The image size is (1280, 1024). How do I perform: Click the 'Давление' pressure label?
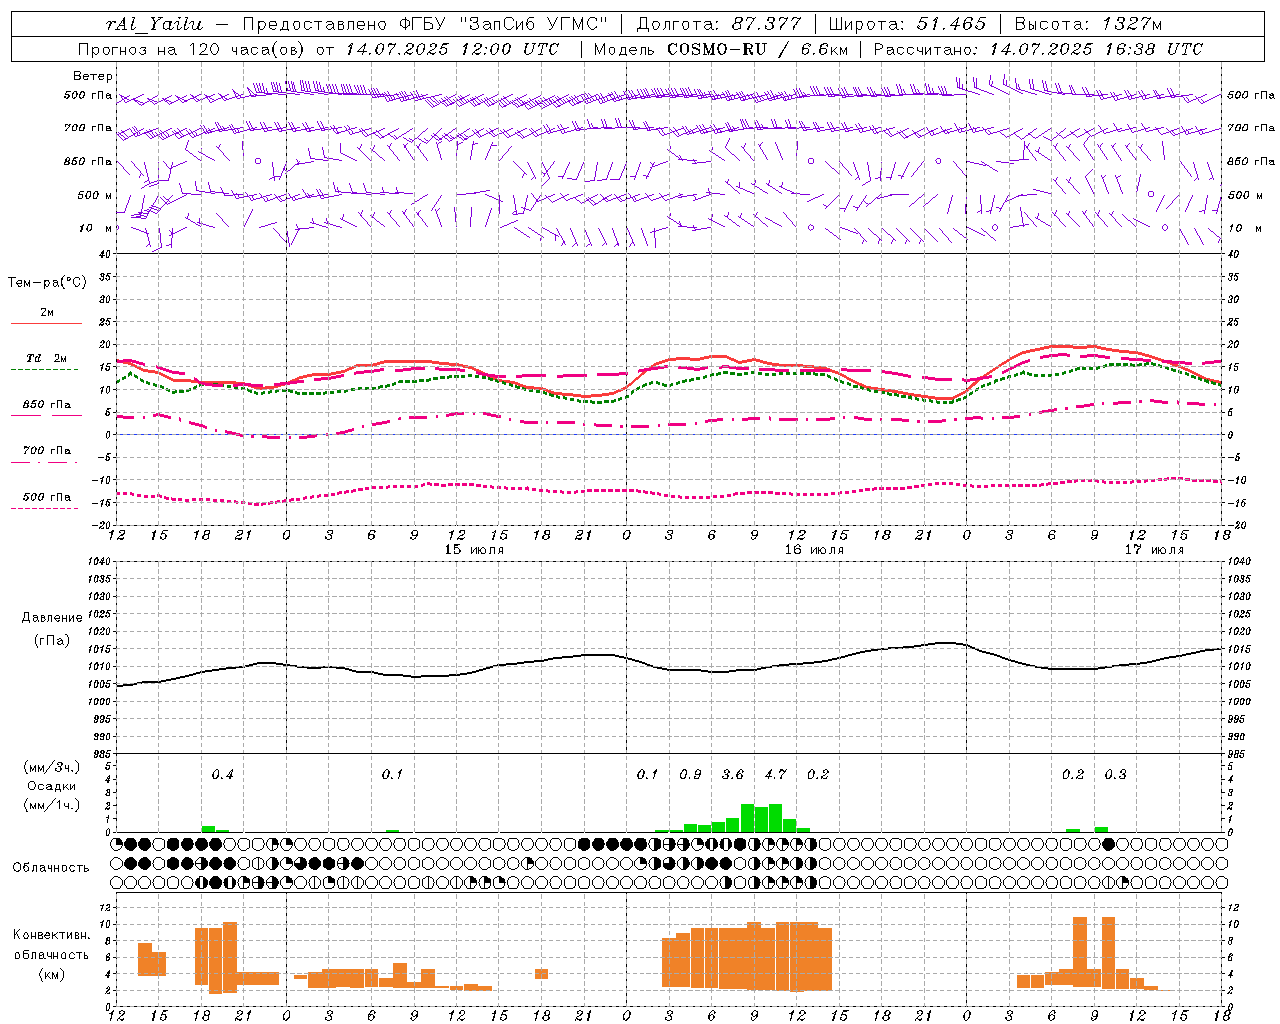tap(52, 617)
